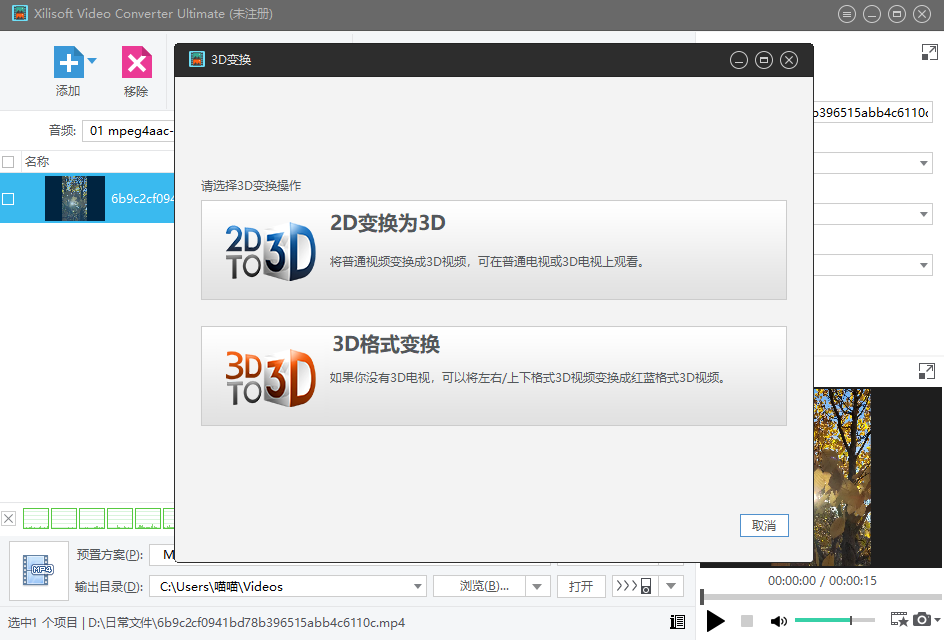Choose the 2D变换为3D option
This screenshot has width=944, height=640.
click(x=493, y=250)
